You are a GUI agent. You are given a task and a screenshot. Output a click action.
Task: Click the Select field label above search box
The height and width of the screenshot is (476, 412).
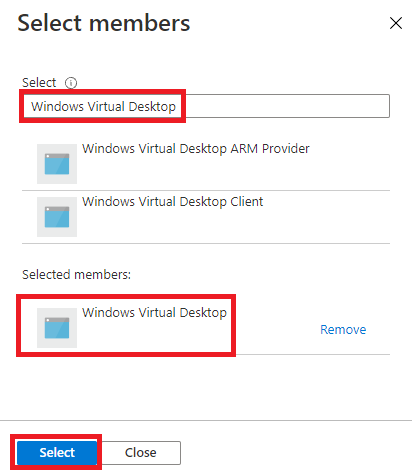point(39,82)
